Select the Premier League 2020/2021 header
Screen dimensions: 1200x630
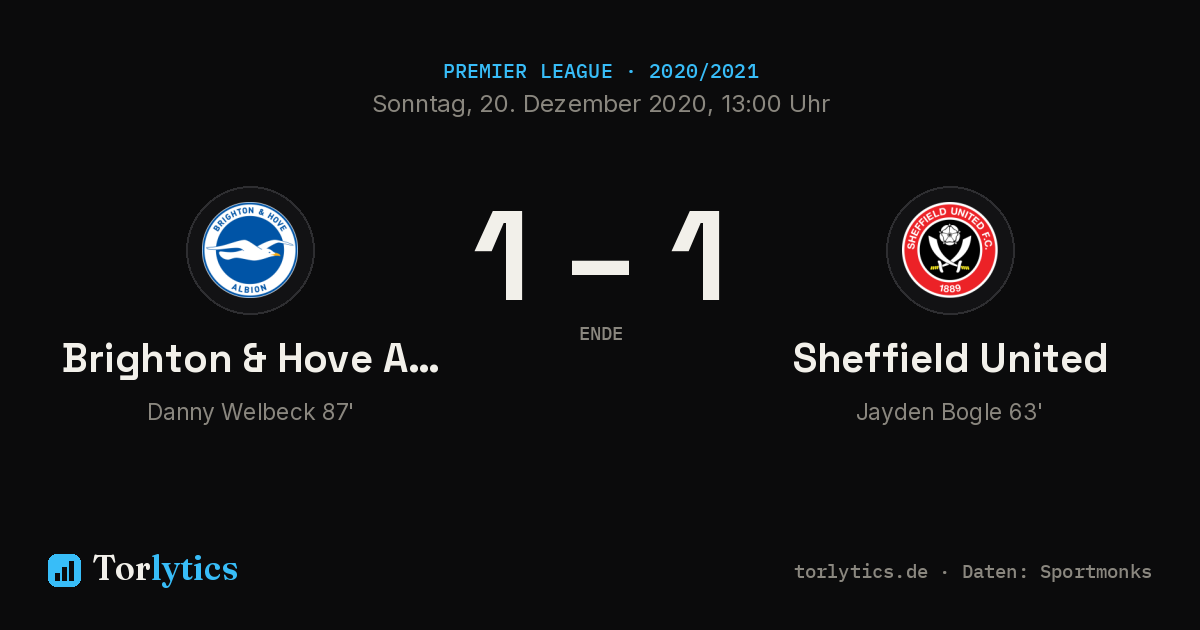click(600, 72)
